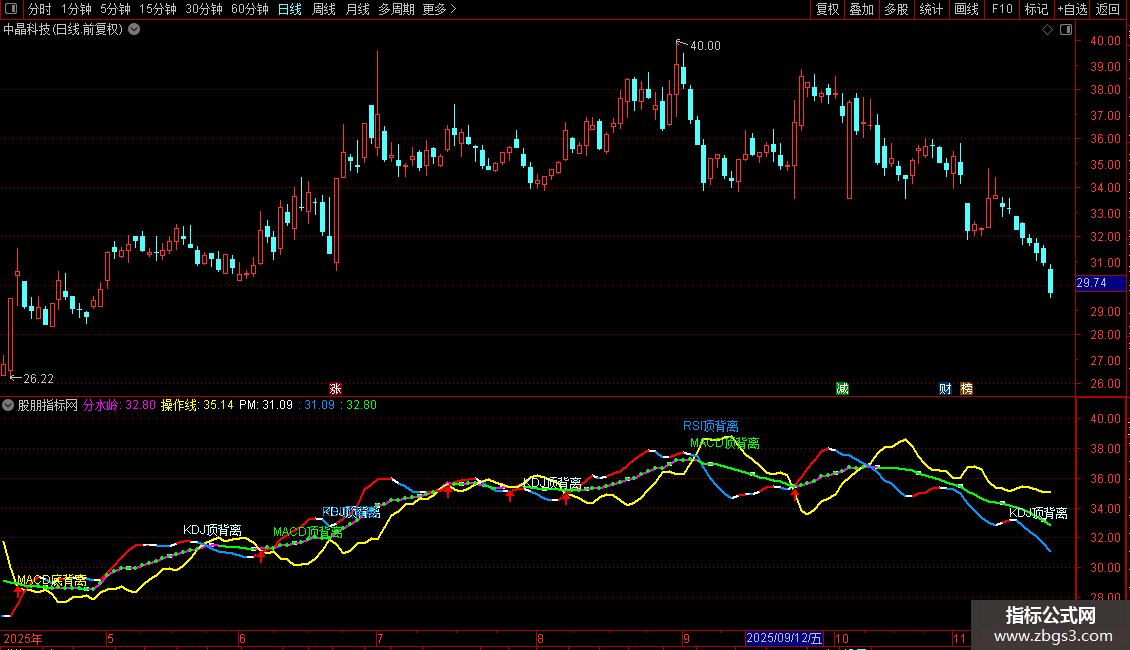Image resolution: width=1130 pixels, height=650 pixels.
Task: Click the 股朋指标网 indicator name
Action: pyautogui.click(x=48, y=405)
